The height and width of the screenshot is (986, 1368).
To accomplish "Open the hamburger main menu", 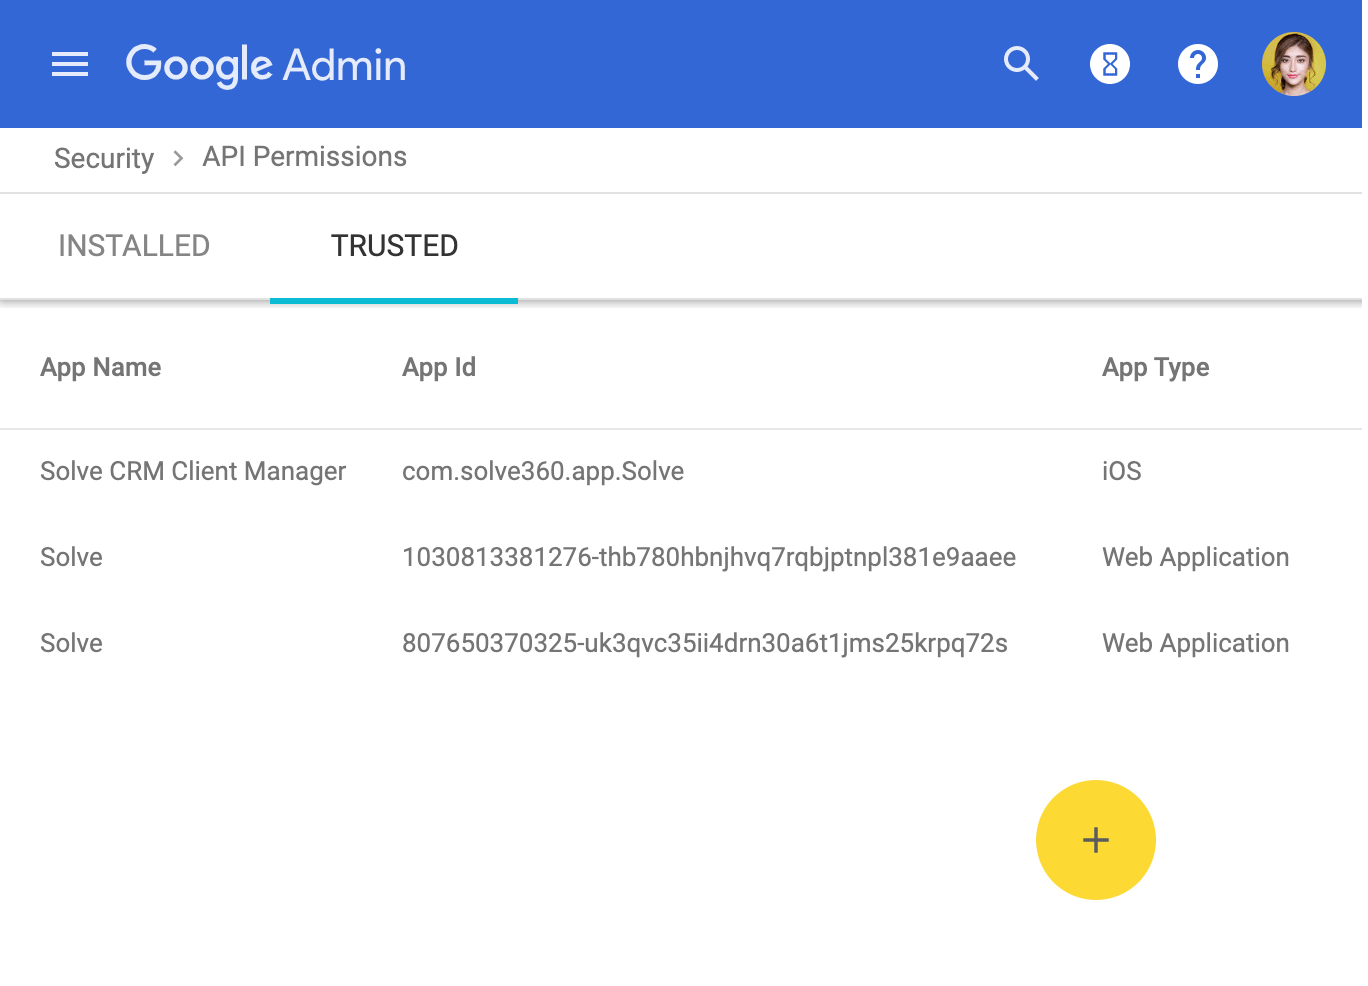I will (x=70, y=65).
